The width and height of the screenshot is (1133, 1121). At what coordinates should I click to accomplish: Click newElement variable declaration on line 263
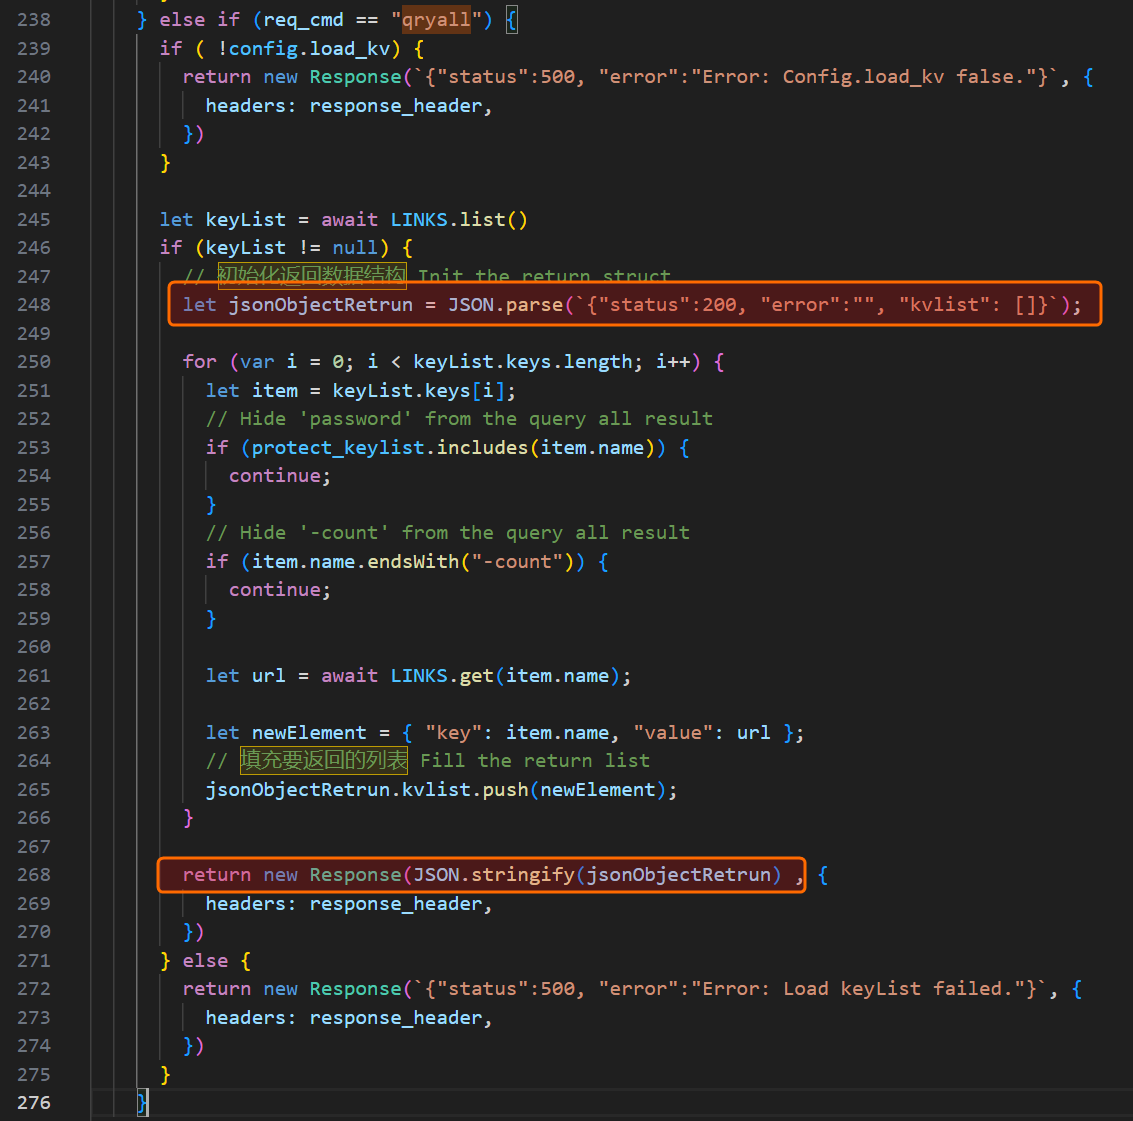pos(309,733)
